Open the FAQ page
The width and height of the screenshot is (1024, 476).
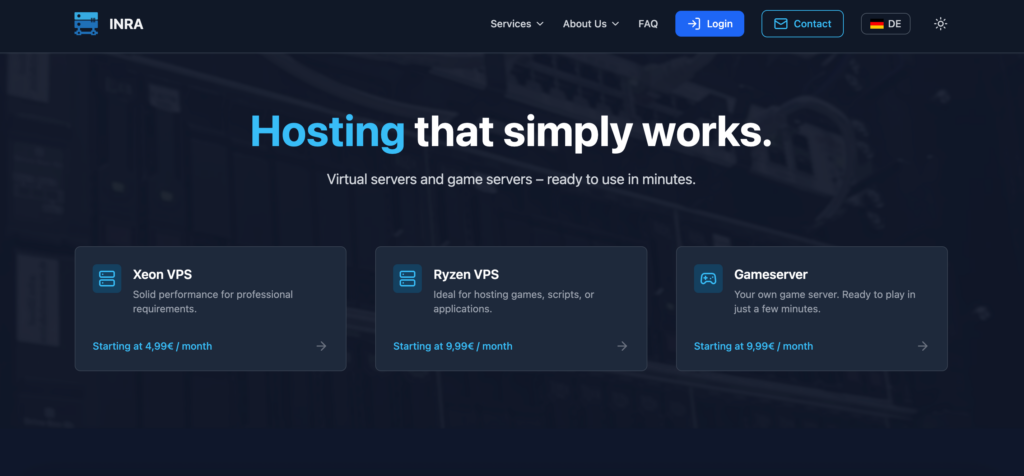(x=648, y=24)
